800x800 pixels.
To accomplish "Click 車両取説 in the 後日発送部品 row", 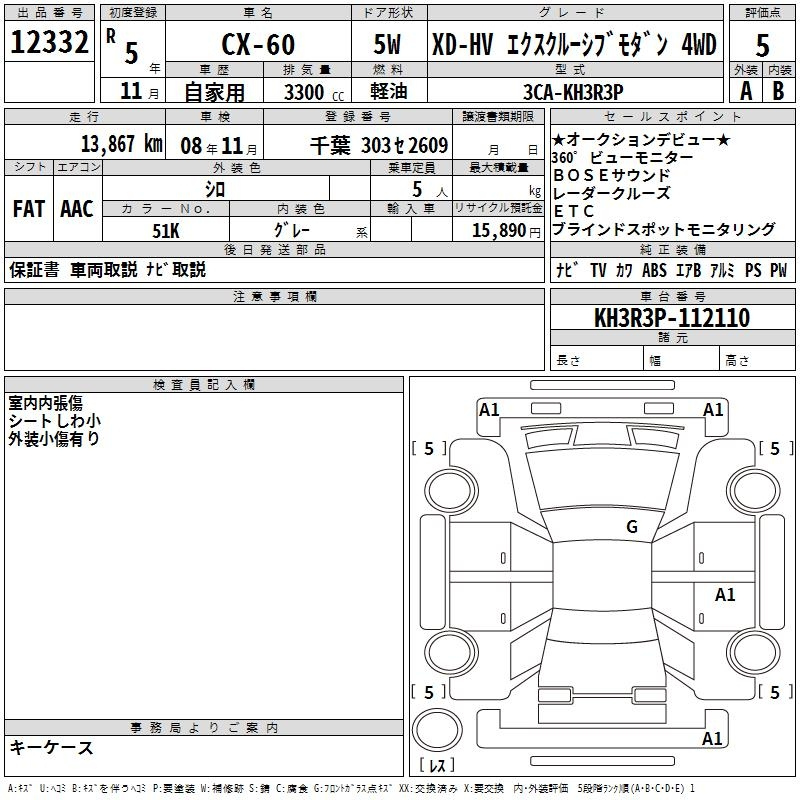I will click(x=104, y=269).
